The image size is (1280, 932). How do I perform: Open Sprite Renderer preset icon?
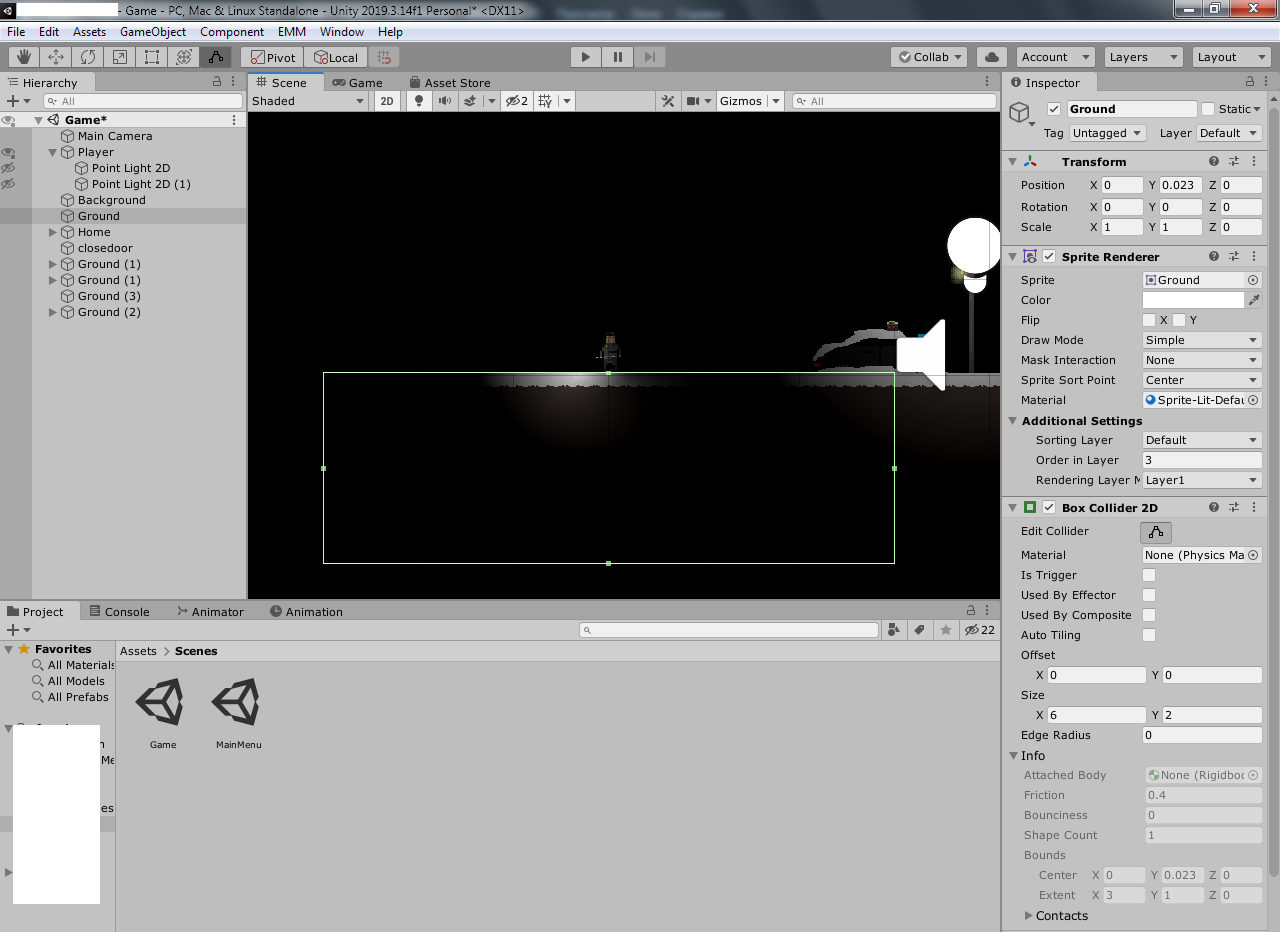click(x=1234, y=256)
